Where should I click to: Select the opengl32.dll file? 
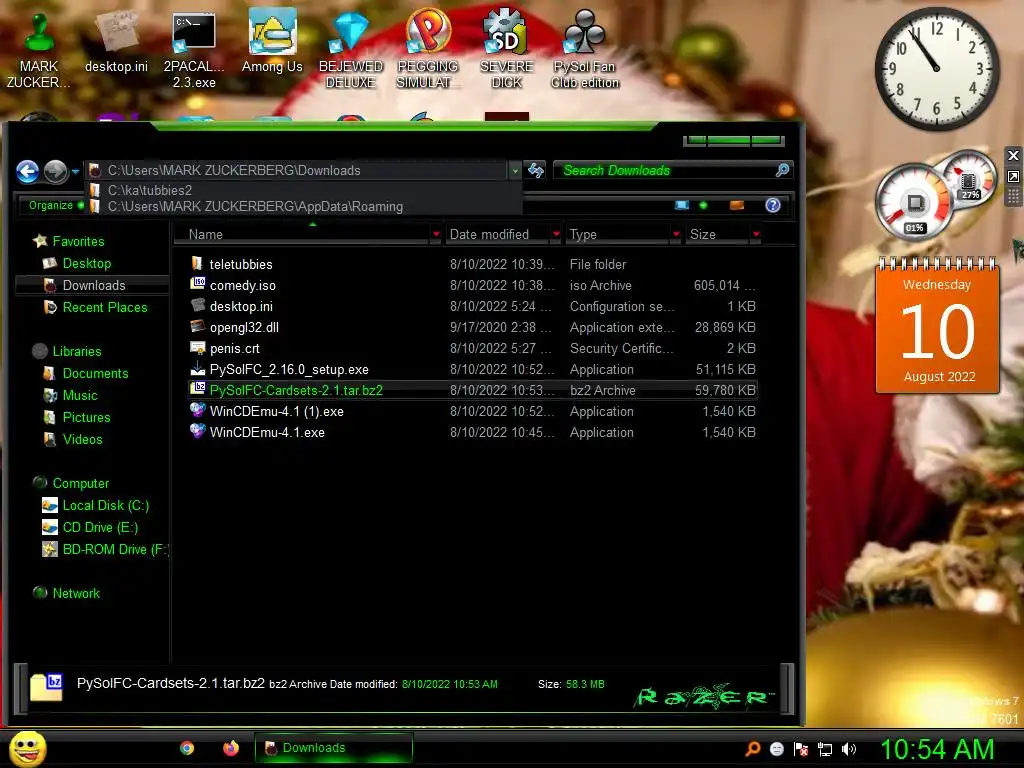click(x=473, y=327)
